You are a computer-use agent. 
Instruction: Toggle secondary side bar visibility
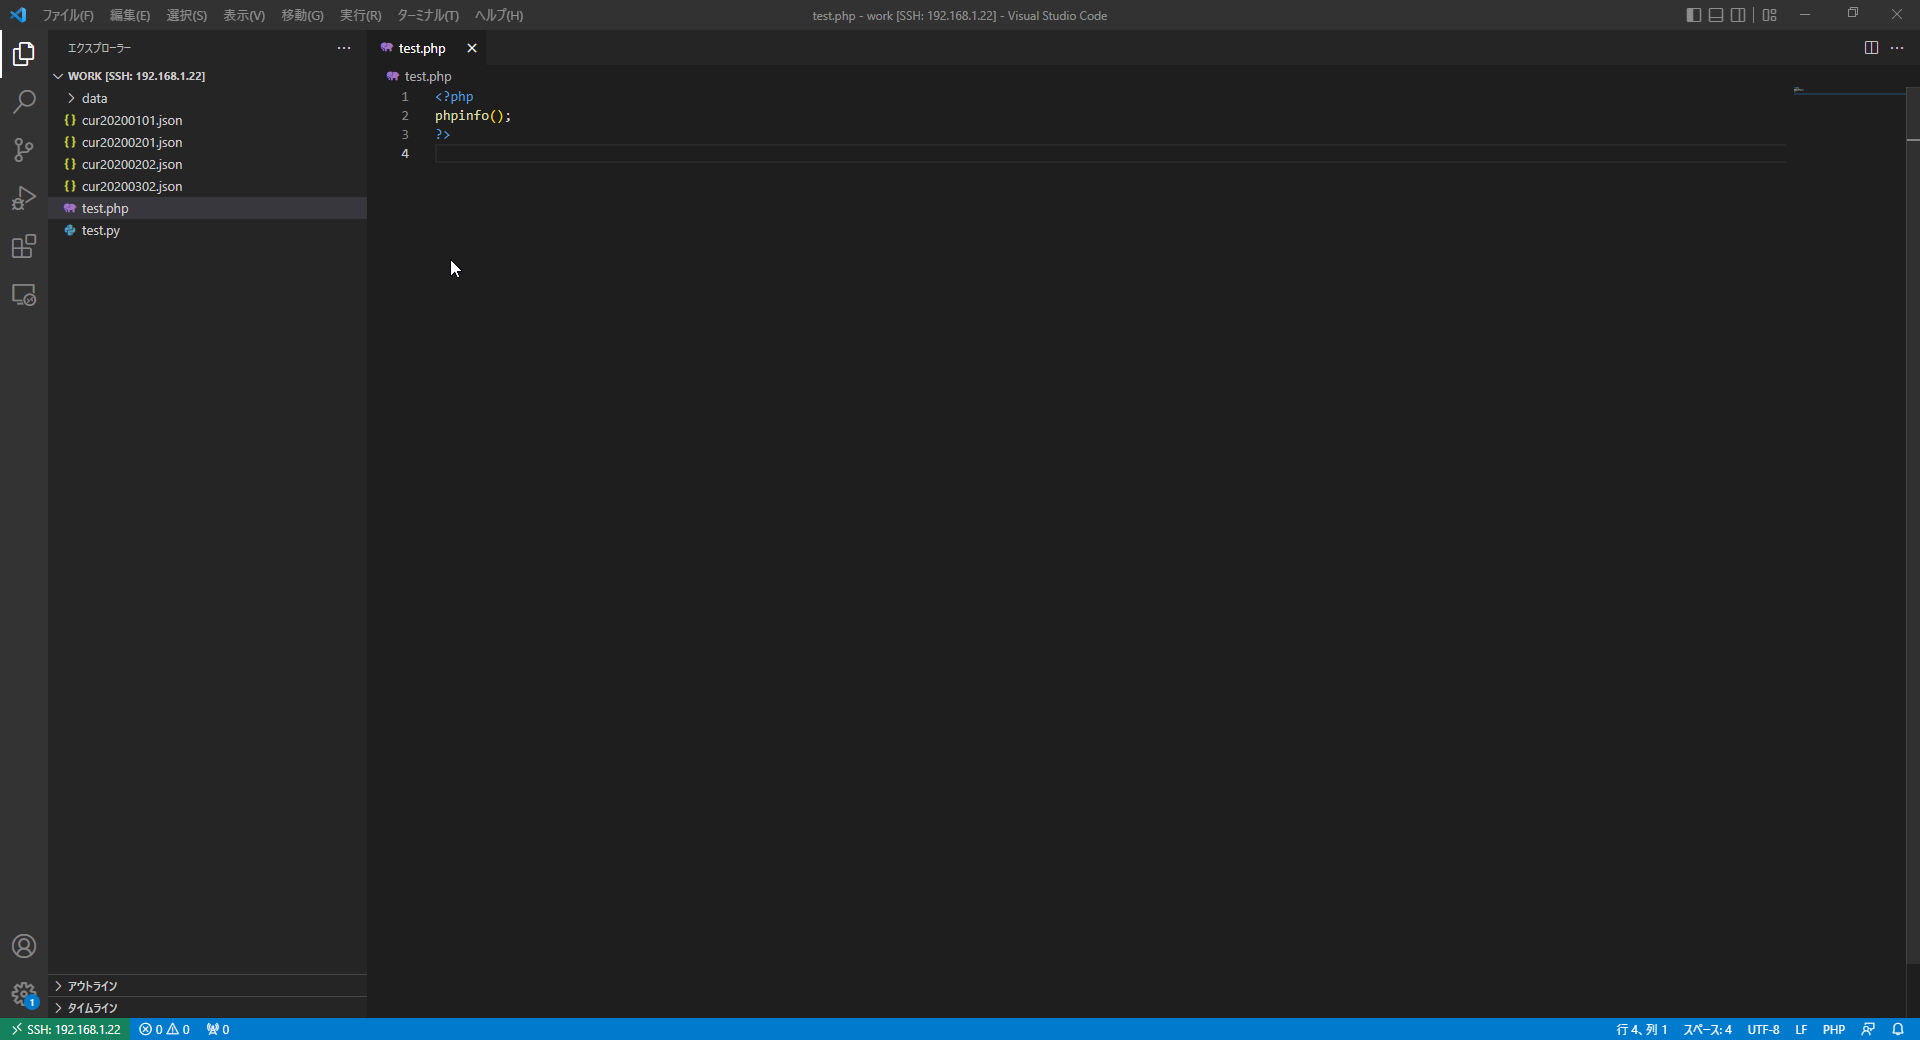click(x=1738, y=15)
